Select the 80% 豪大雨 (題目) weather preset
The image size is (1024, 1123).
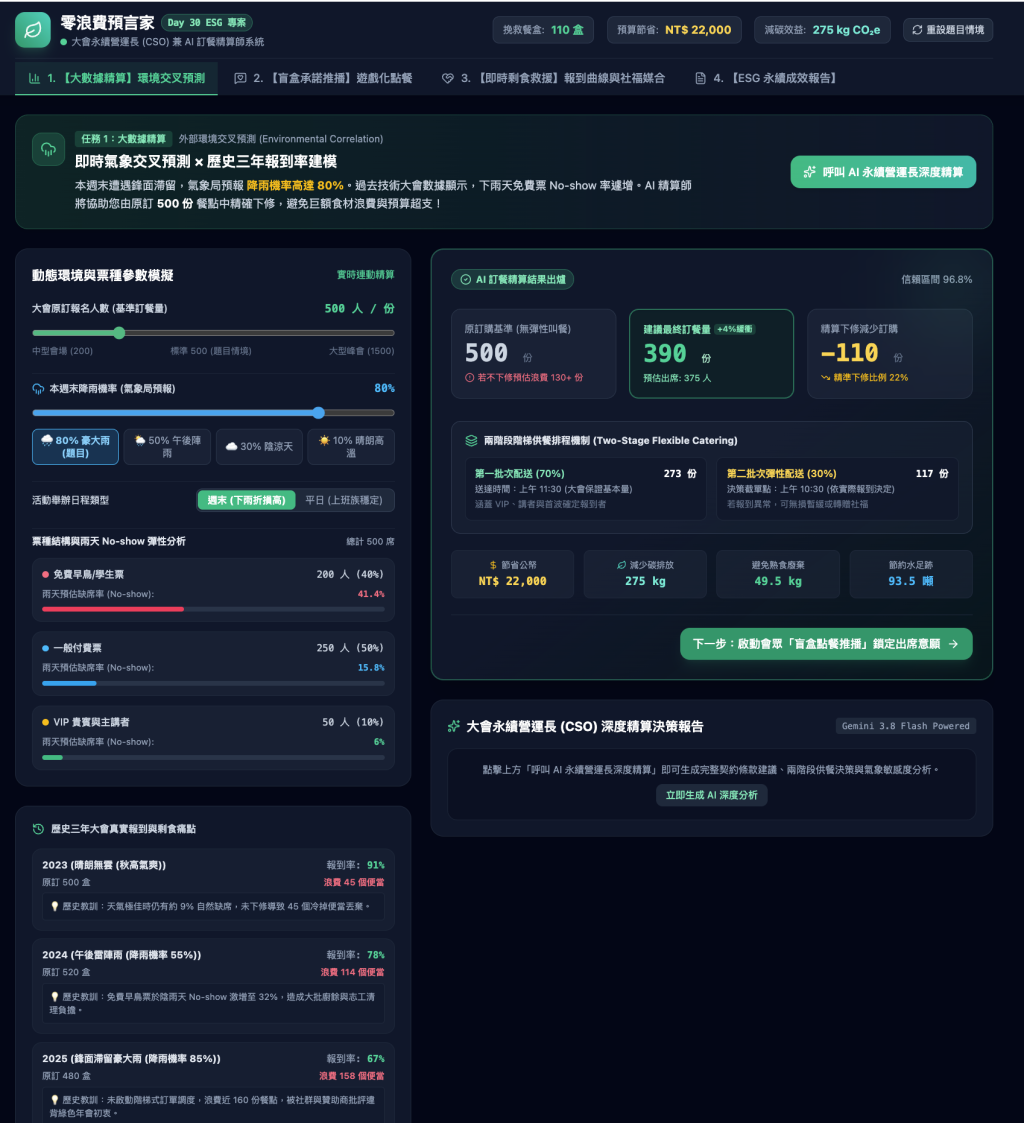tap(75, 447)
